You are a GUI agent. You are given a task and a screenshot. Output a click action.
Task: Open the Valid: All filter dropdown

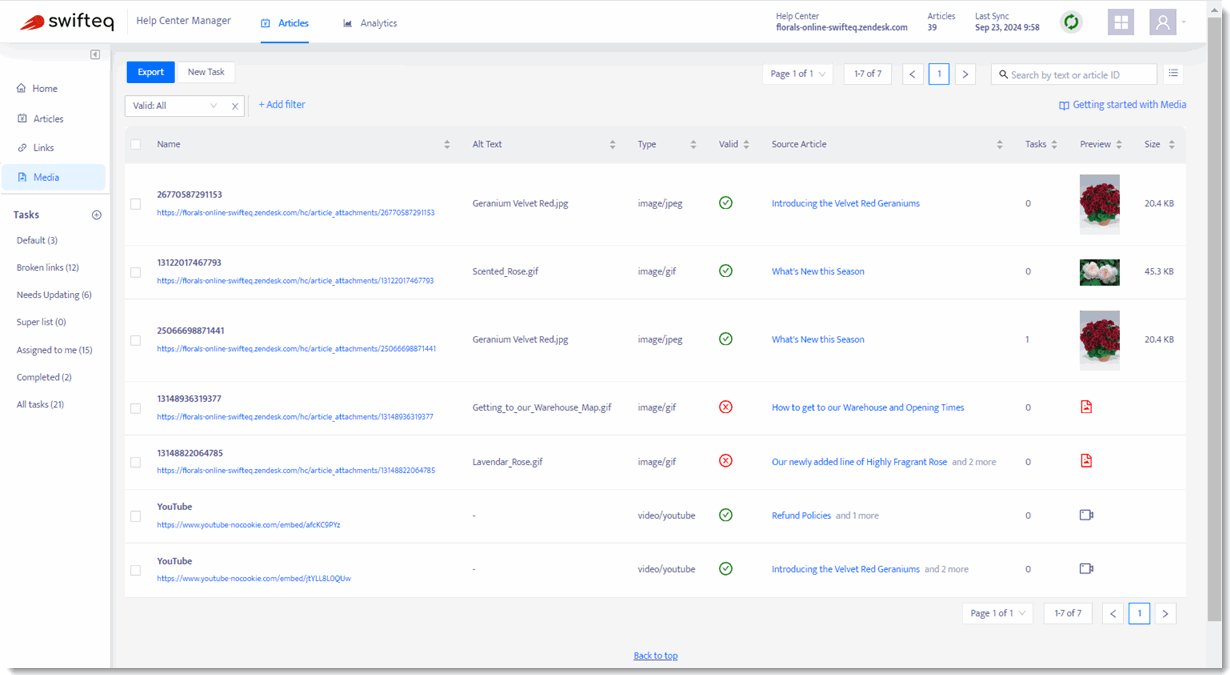tap(176, 105)
